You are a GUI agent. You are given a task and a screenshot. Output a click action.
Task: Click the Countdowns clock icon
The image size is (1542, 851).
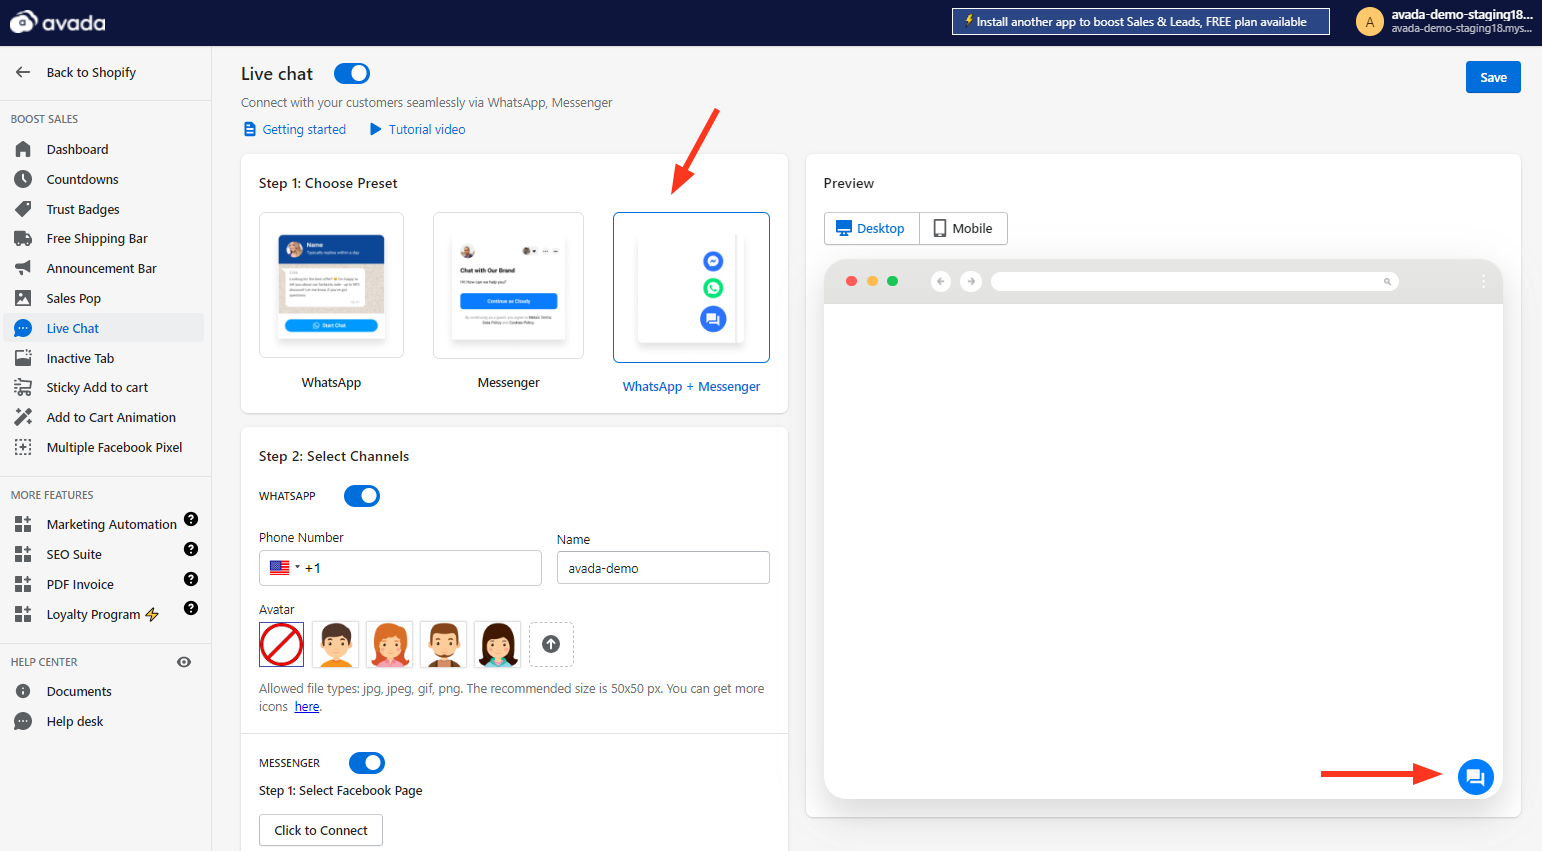tap(23, 179)
